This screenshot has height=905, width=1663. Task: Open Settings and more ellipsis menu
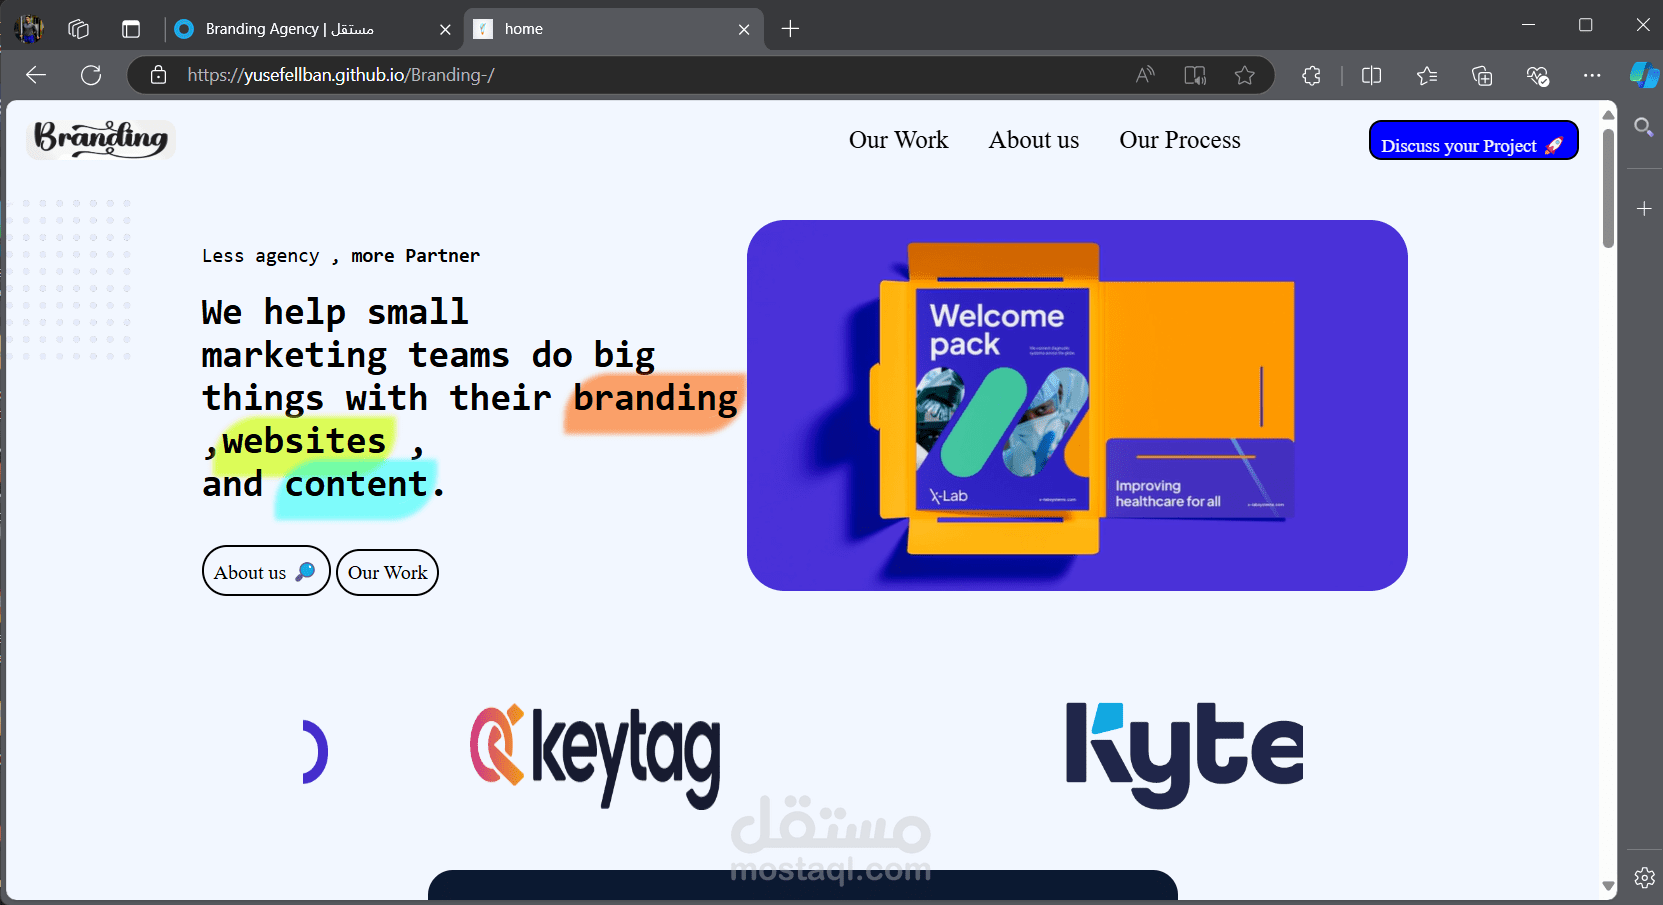click(x=1592, y=75)
